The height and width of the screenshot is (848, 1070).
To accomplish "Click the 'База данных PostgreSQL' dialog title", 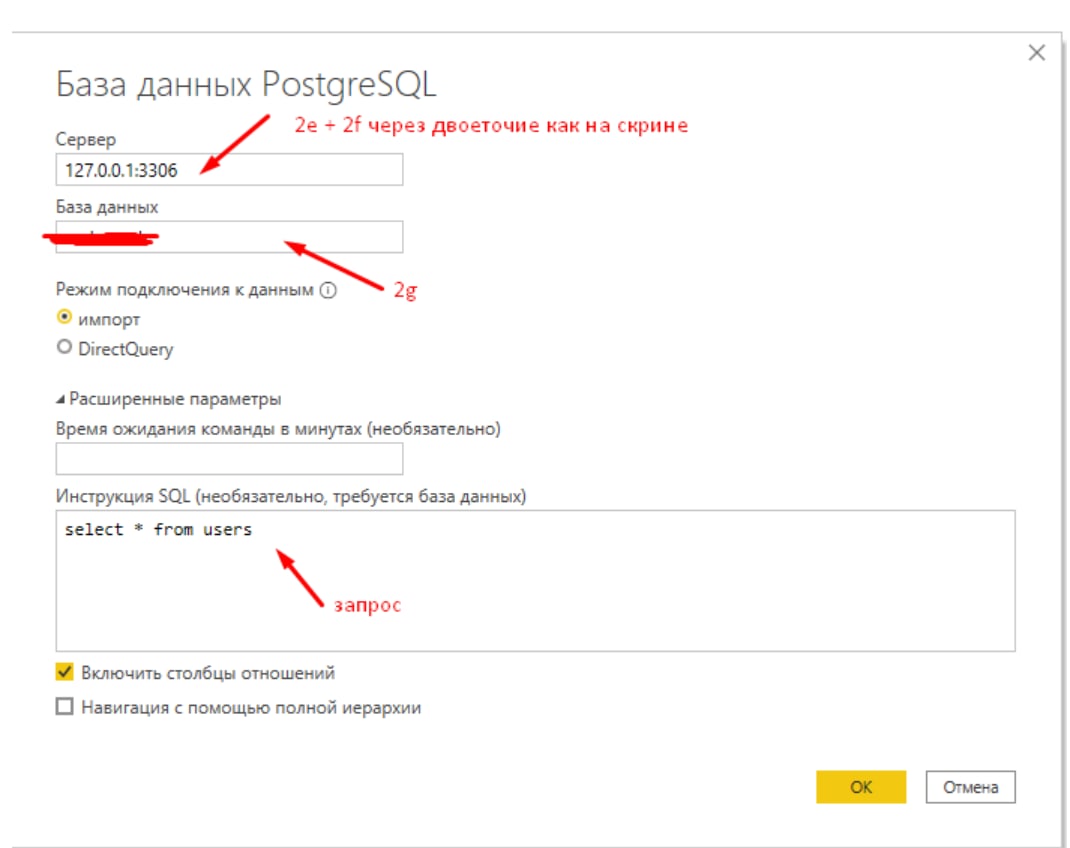I will [x=246, y=85].
